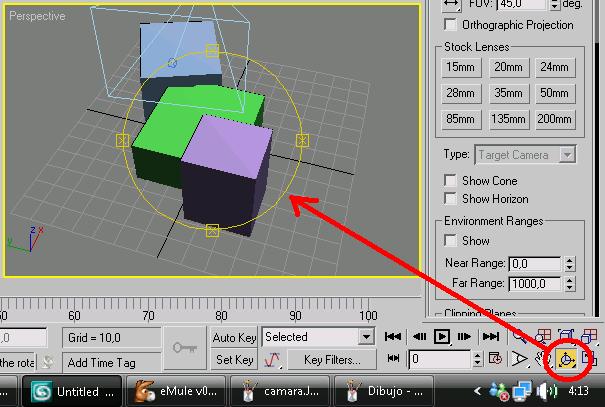Click the Near Range spinner arrows

tap(570, 263)
